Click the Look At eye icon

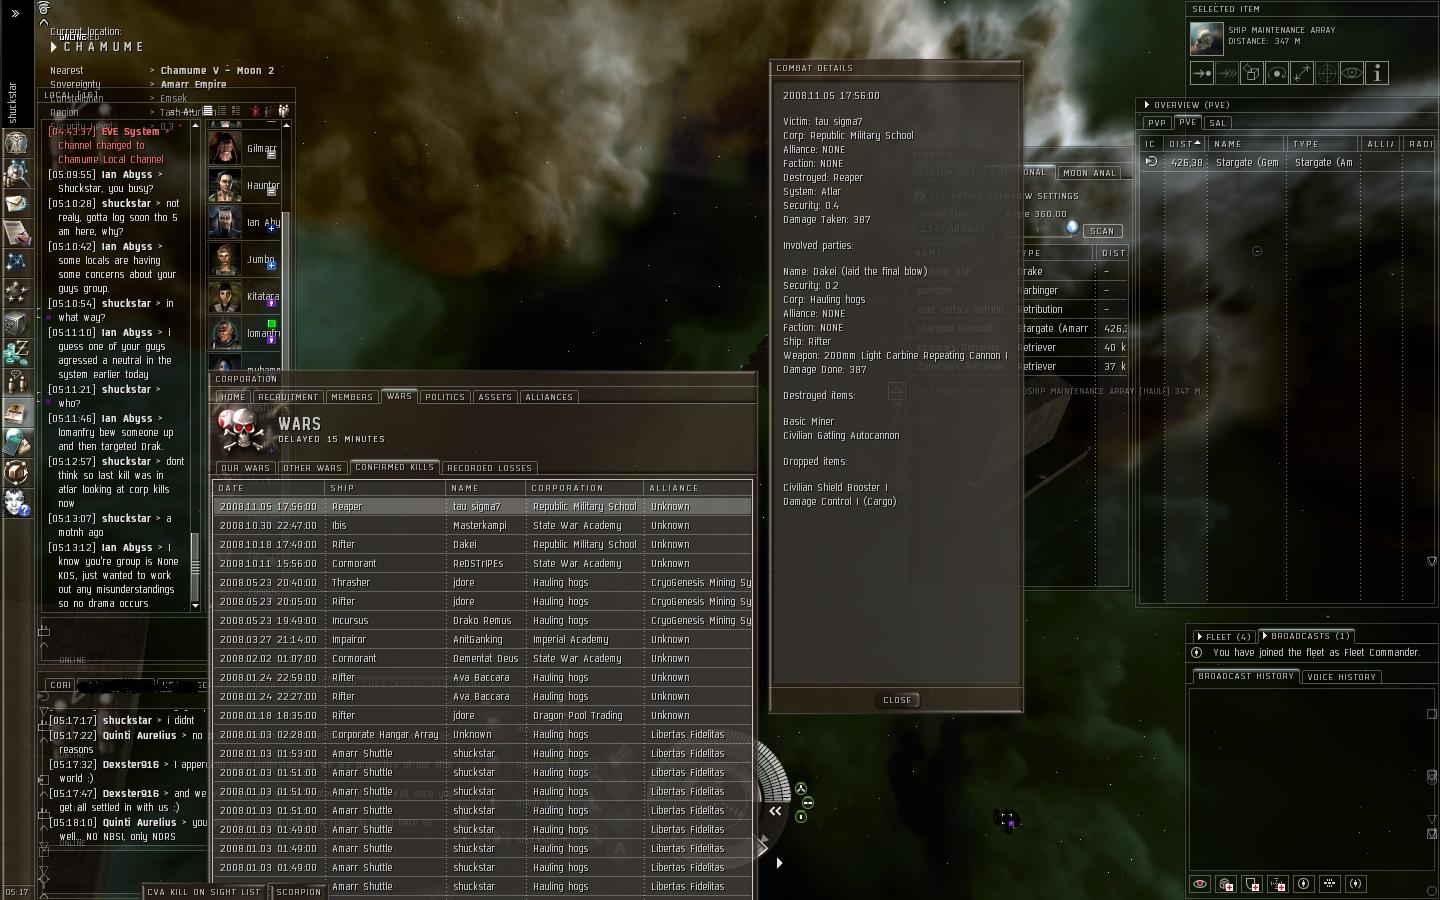(x=1352, y=73)
